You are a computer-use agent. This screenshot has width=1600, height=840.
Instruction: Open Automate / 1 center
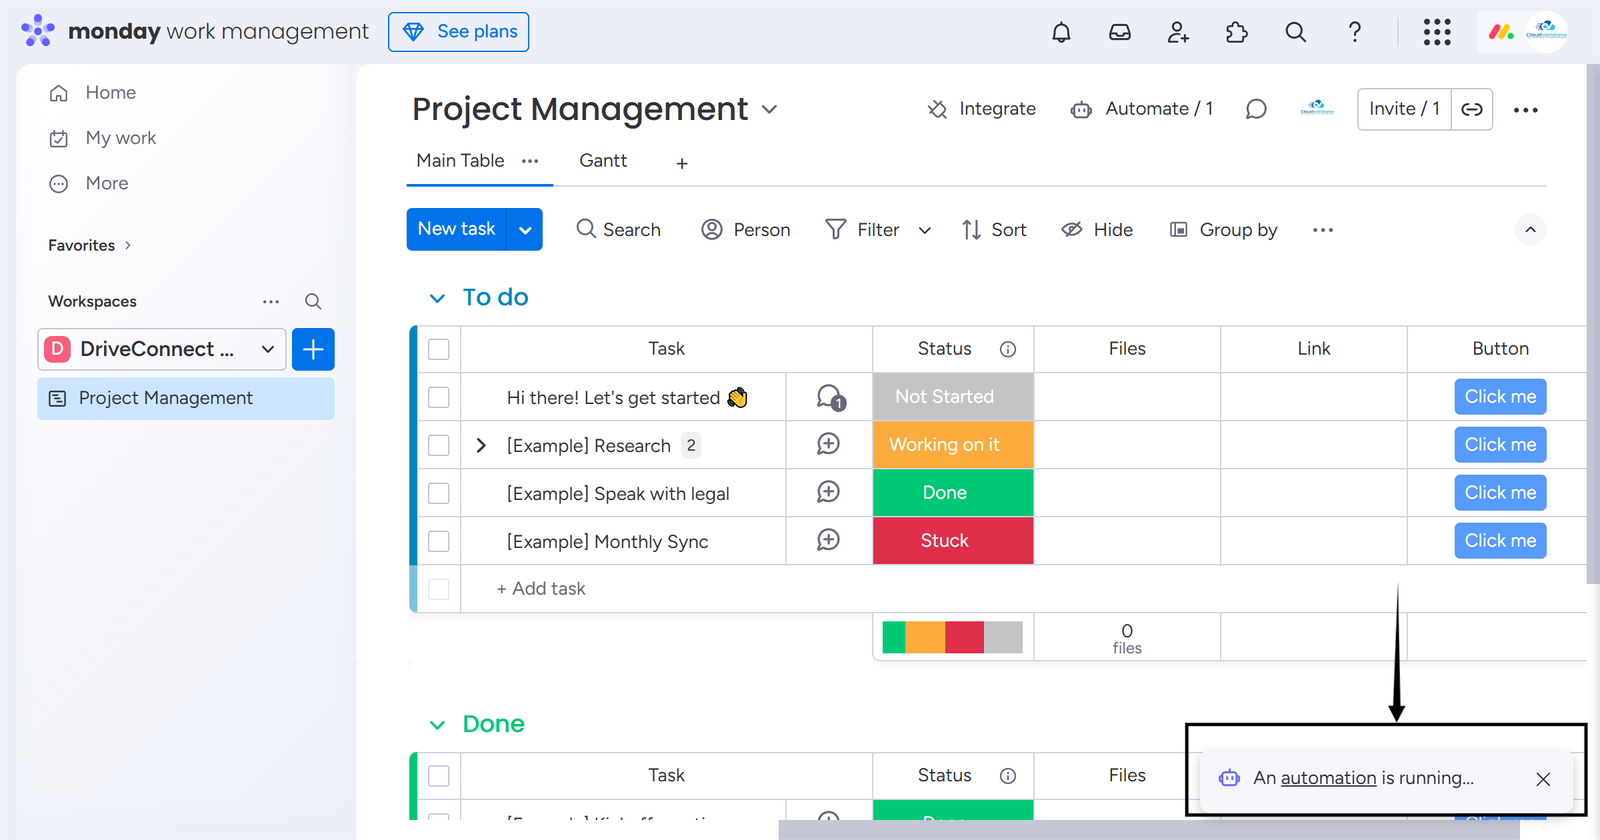1142,109
